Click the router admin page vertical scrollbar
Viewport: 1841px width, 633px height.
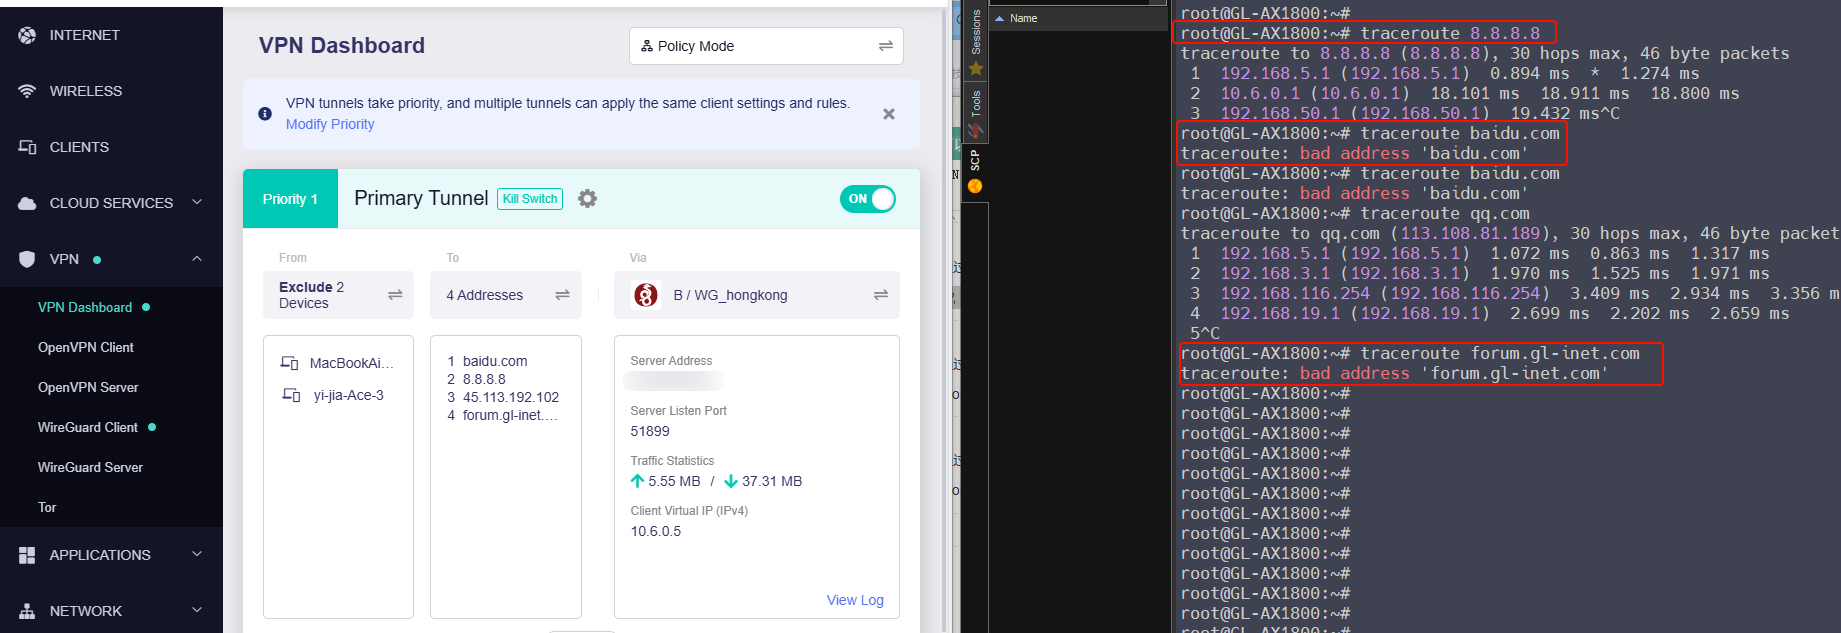(x=945, y=320)
